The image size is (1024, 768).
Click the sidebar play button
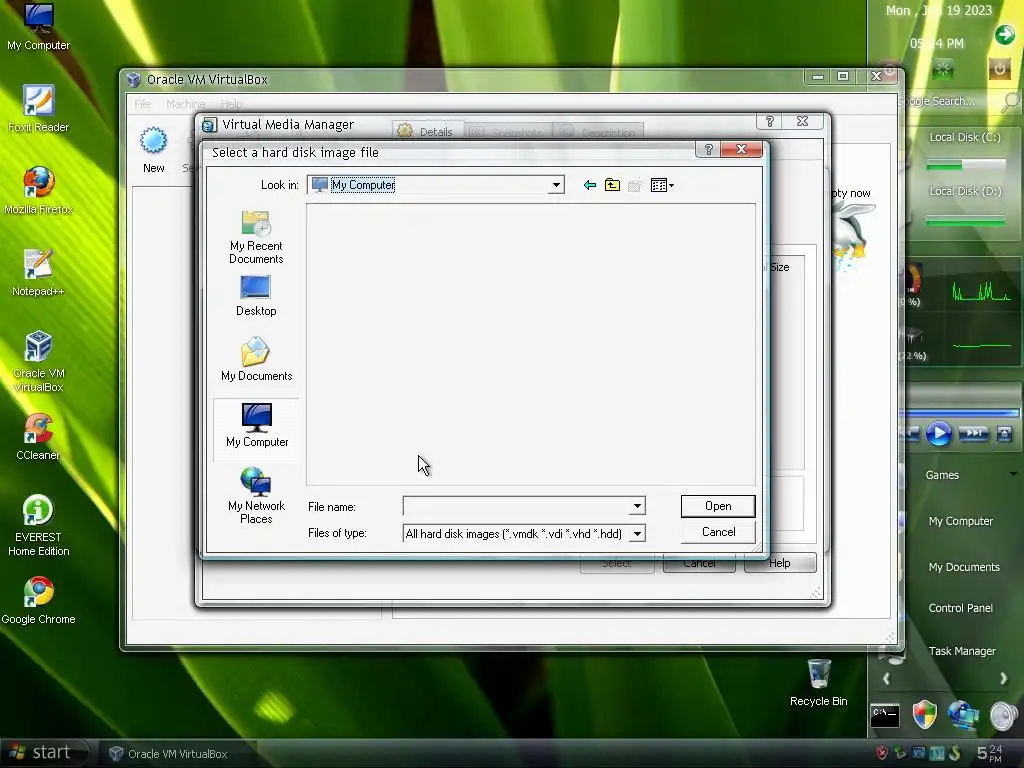pyautogui.click(x=938, y=434)
